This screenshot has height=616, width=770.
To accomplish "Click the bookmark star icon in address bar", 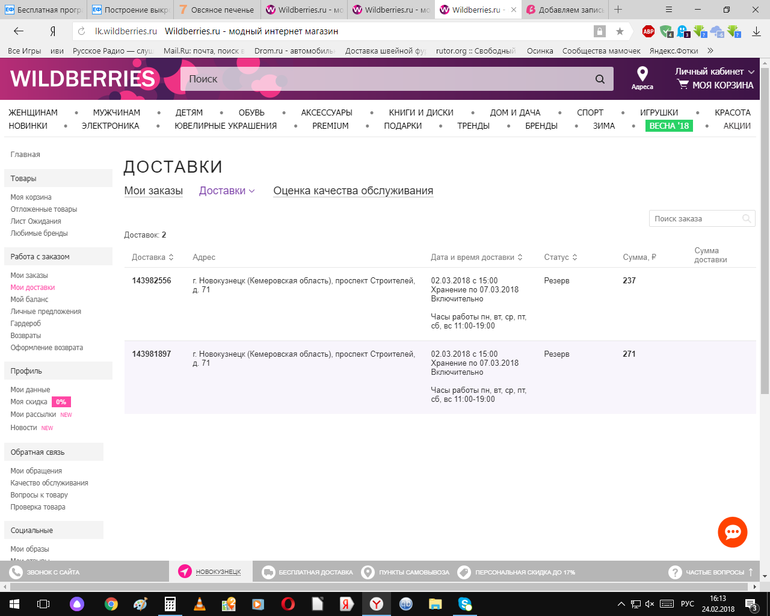I will (620, 31).
